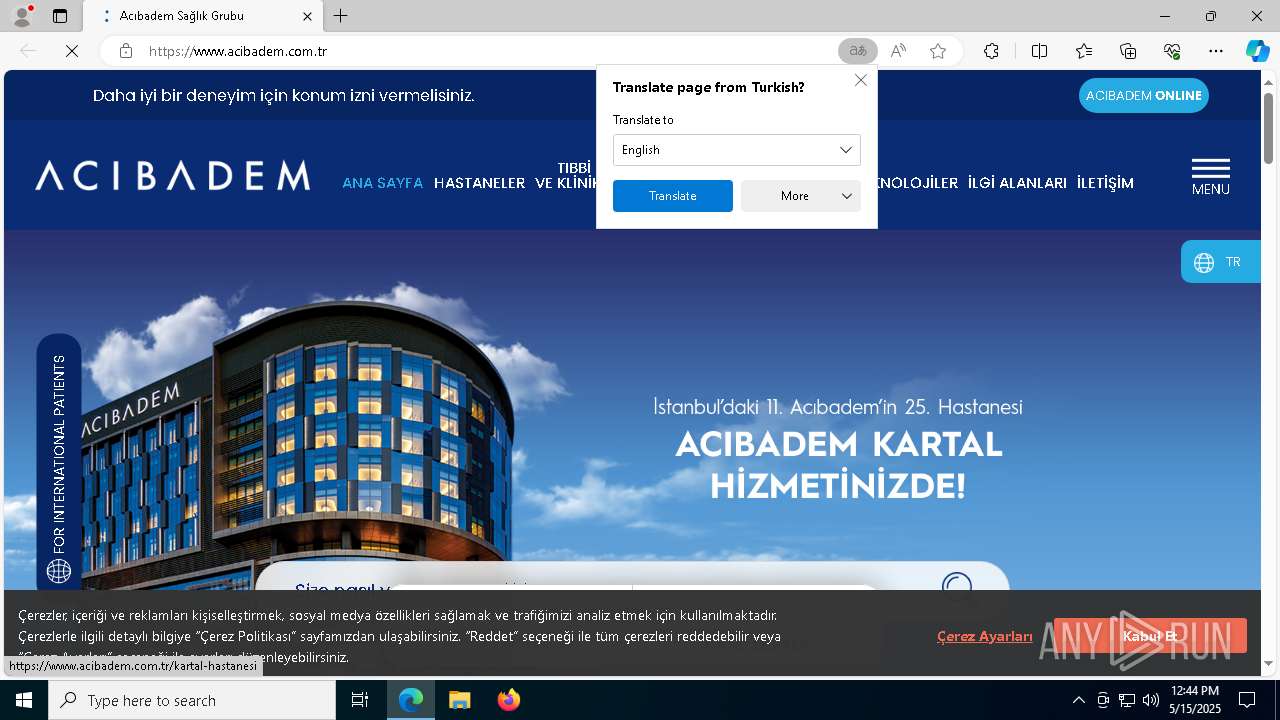Open the hamburger MENU icon
This screenshot has width=1280, height=720.
coord(1210,176)
